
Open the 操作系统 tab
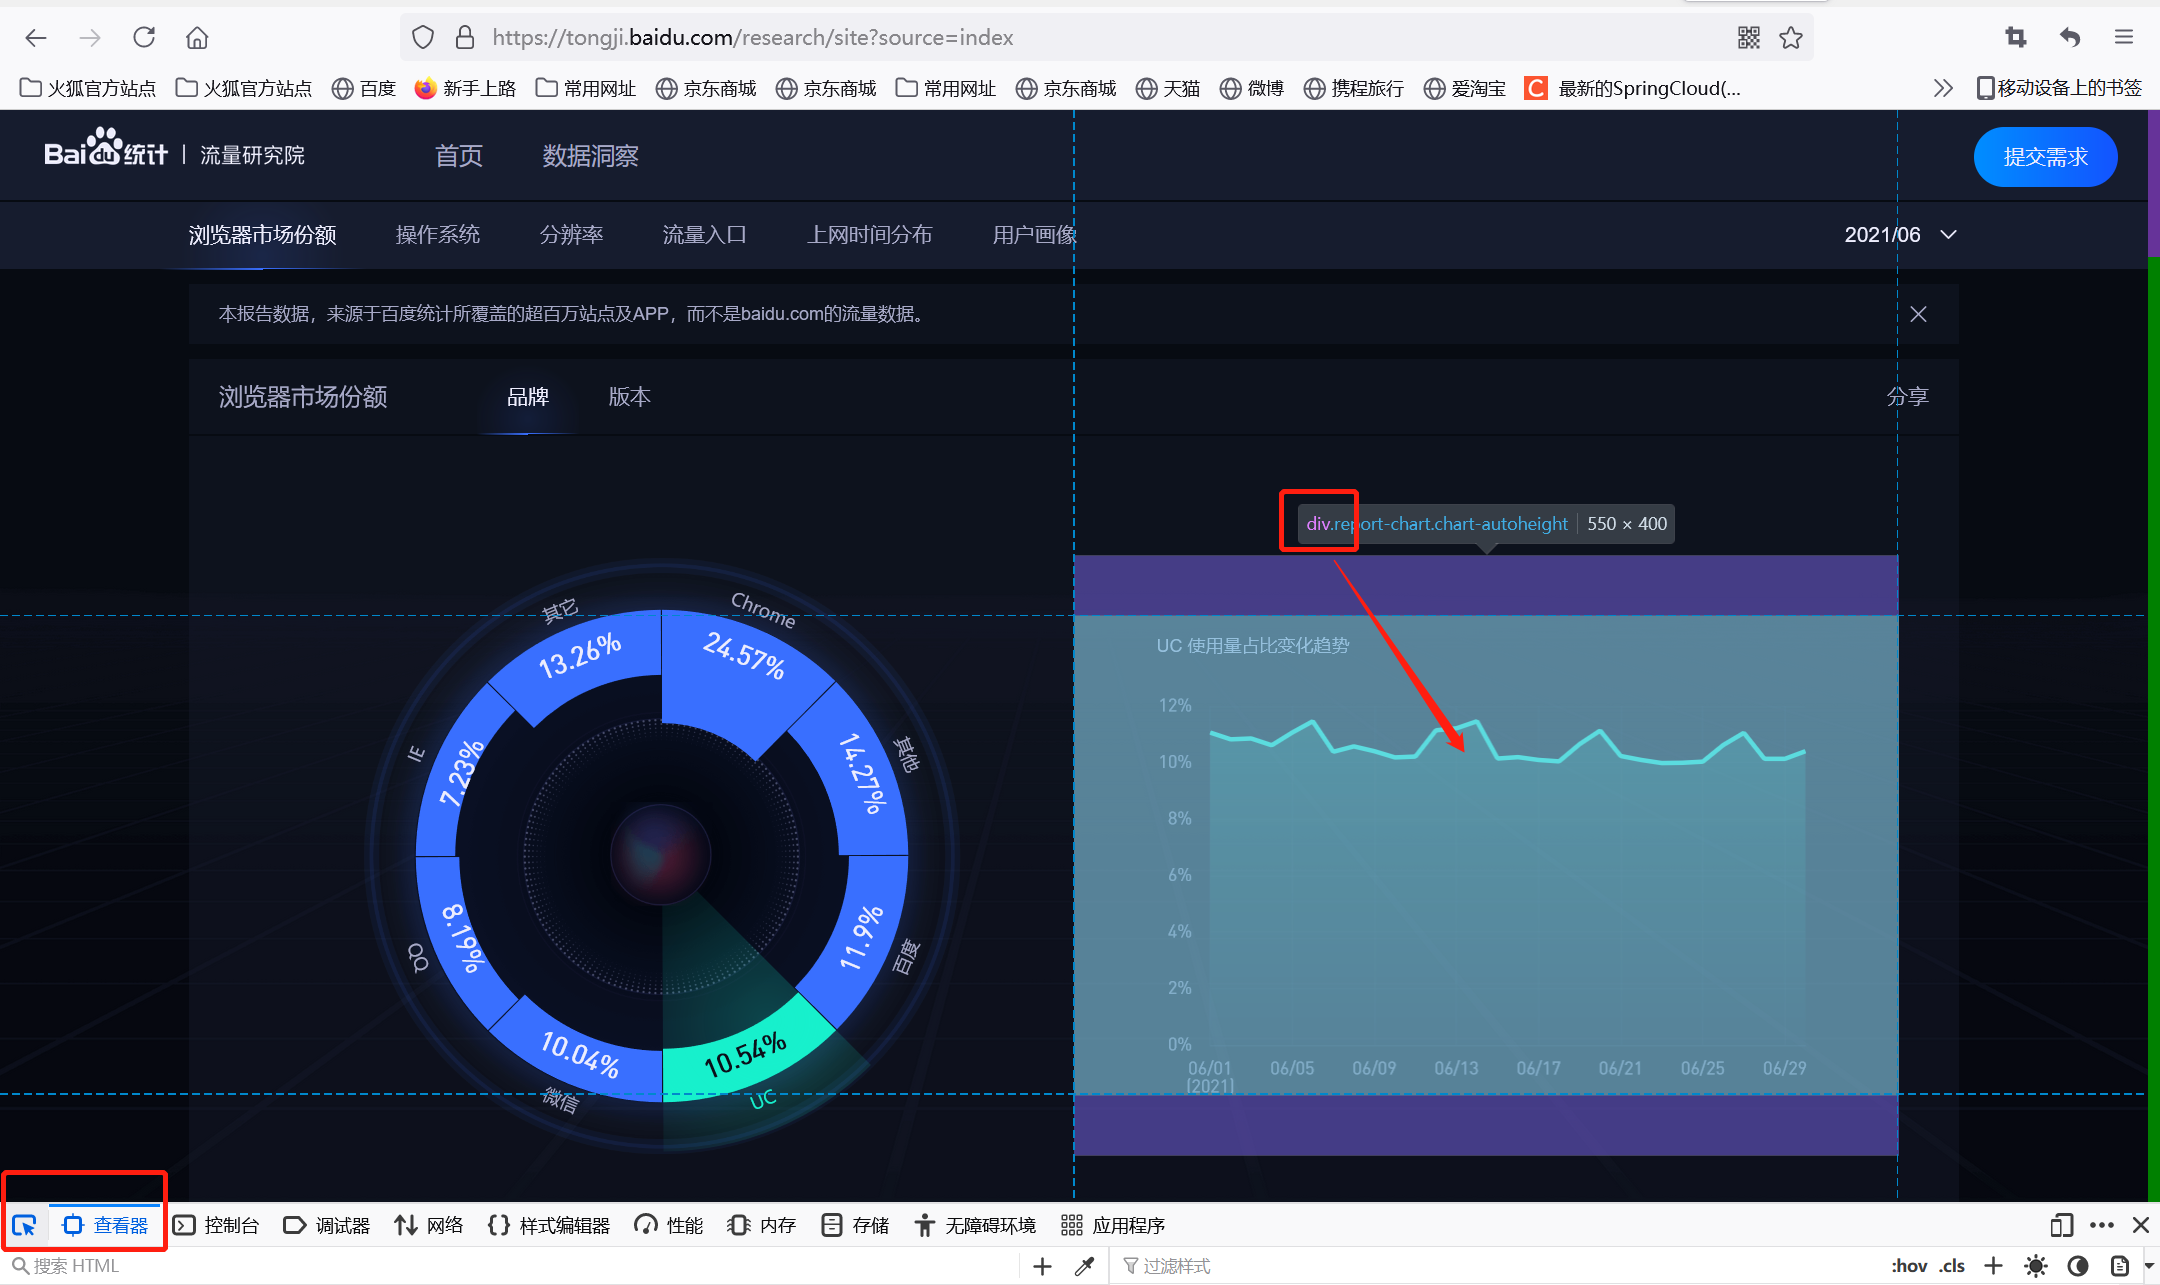tap(437, 235)
